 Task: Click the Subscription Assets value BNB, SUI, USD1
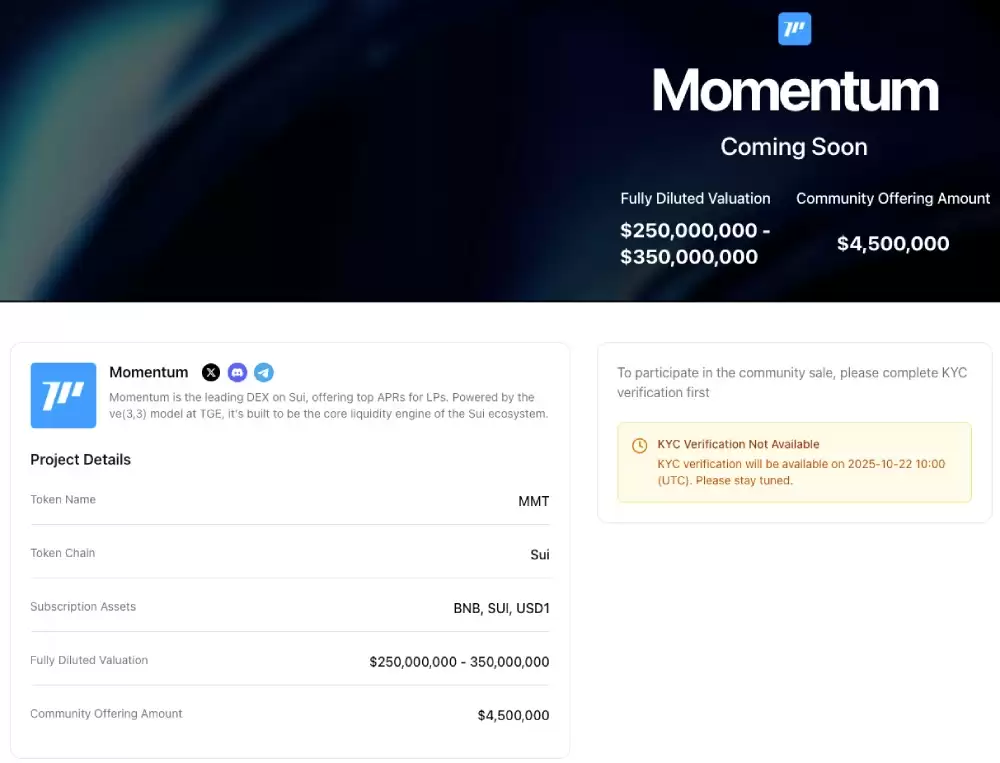(500, 607)
